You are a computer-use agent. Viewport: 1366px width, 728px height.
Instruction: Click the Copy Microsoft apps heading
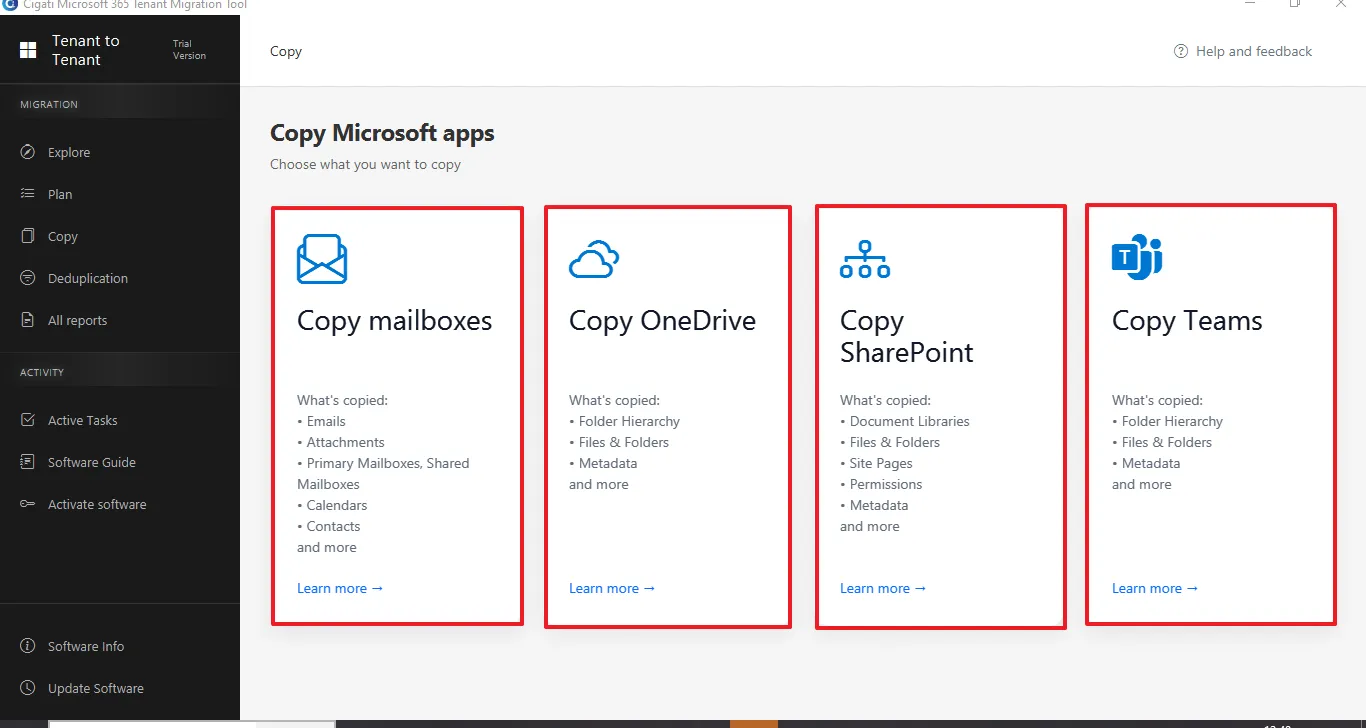pyautogui.click(x=382, y=133)
